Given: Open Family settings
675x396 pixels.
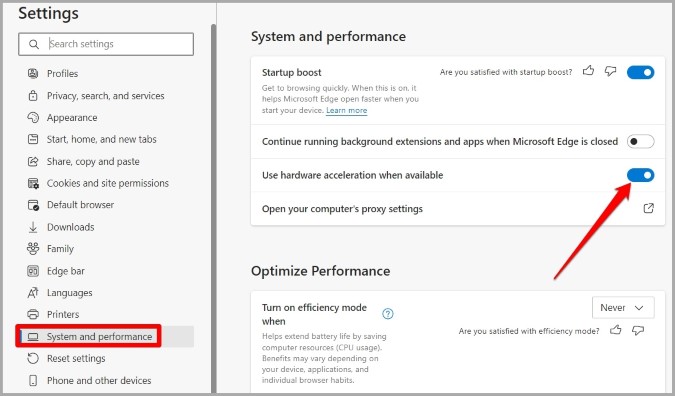Looking at the screenshot, I should (x=60, y=249).
